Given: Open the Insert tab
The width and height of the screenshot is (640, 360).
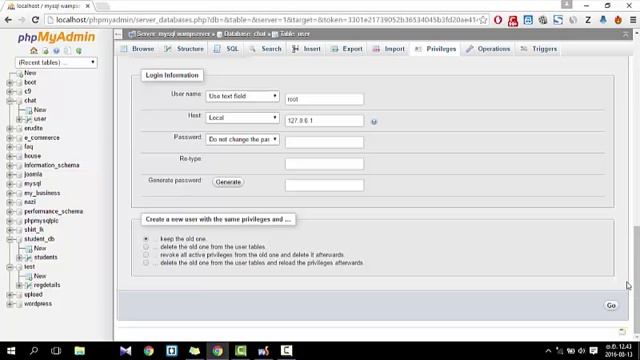Looking at the screenshot, I should point(307,49).
